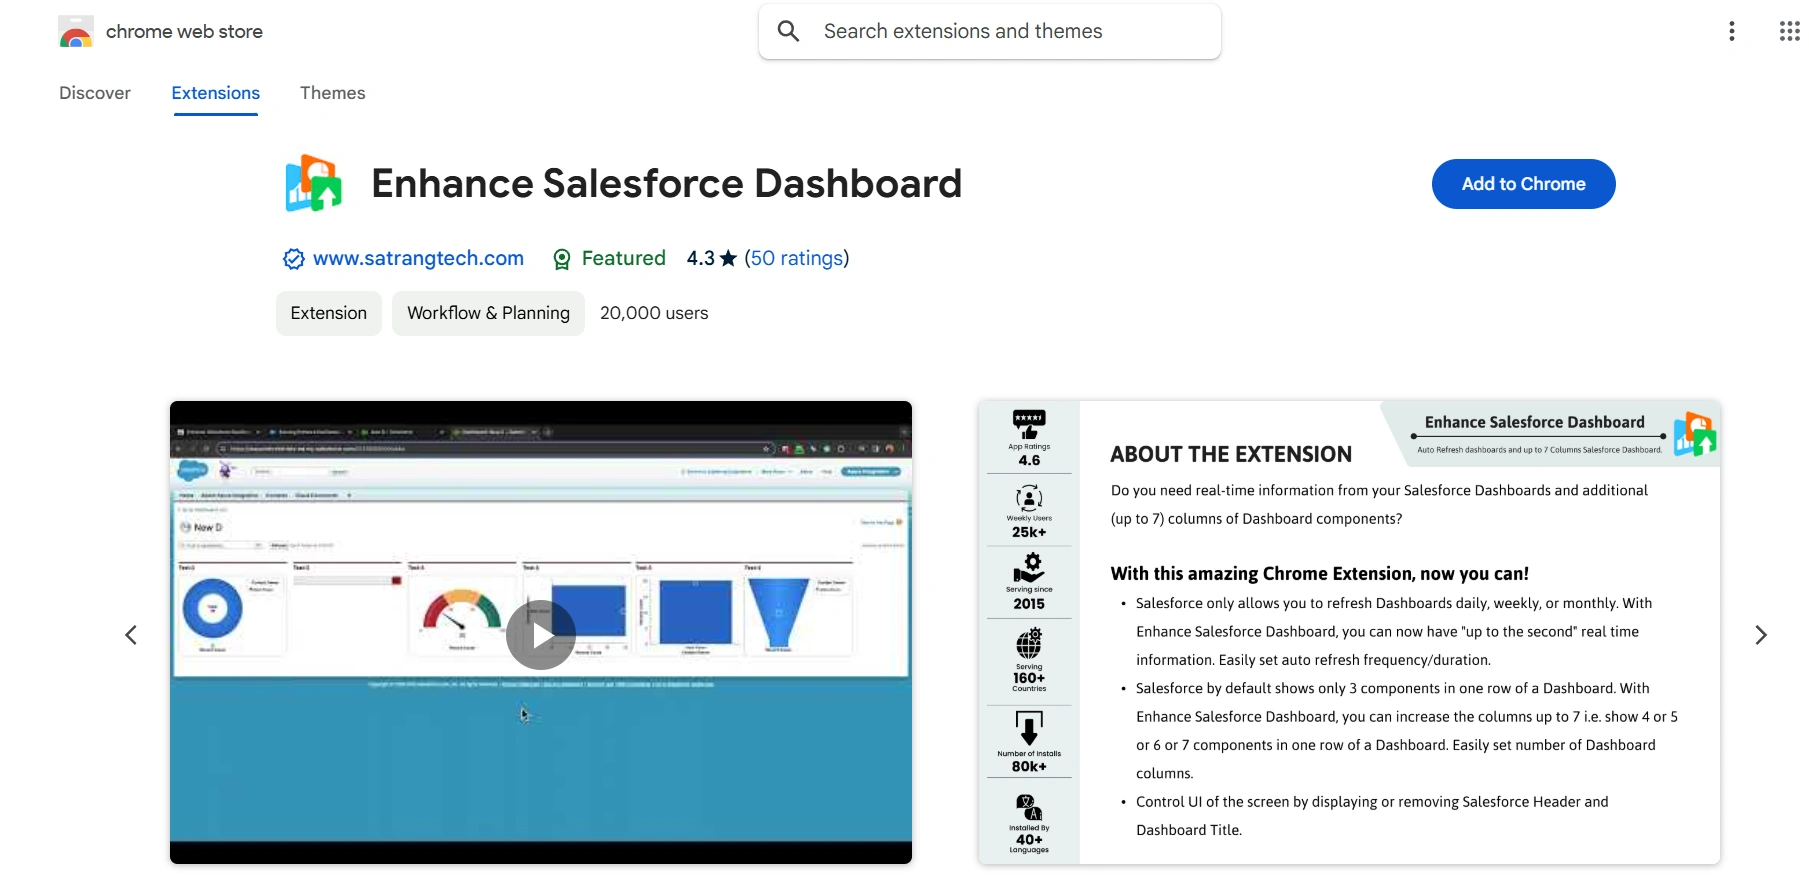Screen dimensions: 1809x882
Task: Open the www.satrangtech.com publisher link
Action: tap(418, 258)
